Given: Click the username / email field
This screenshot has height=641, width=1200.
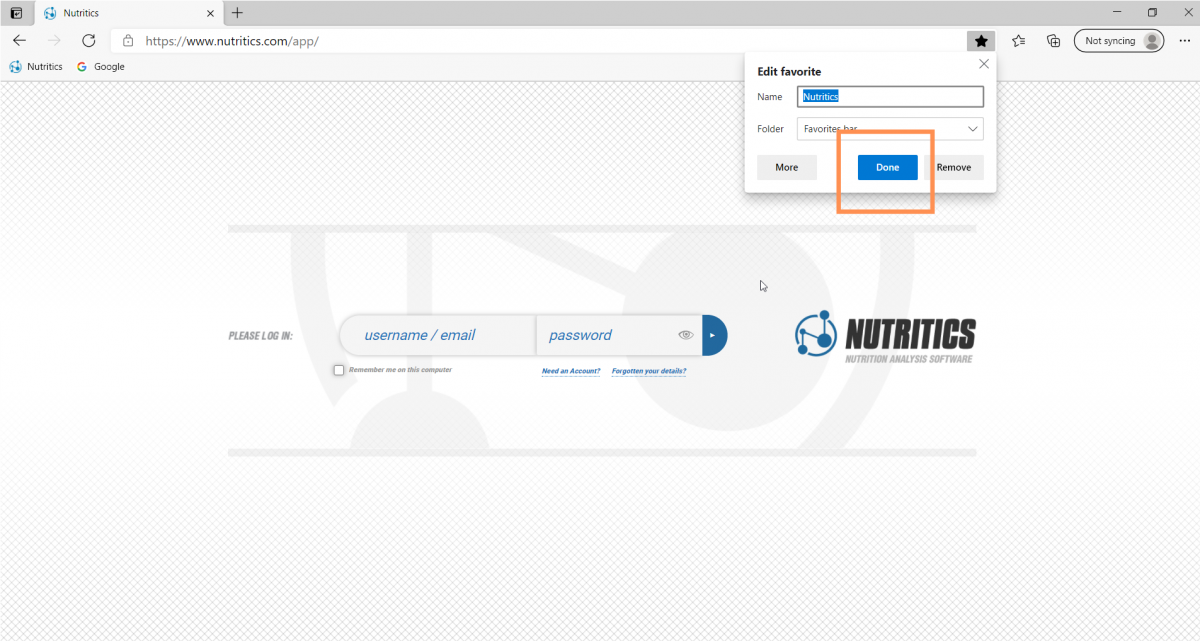Looking at the screenshot, I should point(436,335).
